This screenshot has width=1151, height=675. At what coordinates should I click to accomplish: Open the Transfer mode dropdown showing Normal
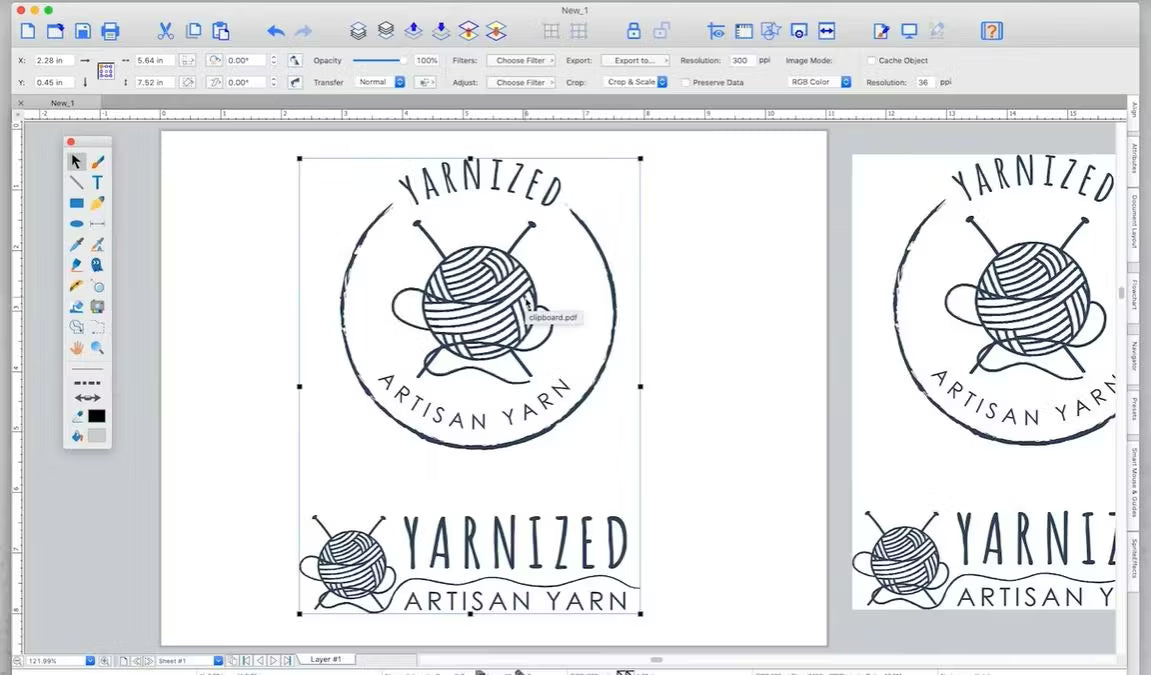pos(380,82)
